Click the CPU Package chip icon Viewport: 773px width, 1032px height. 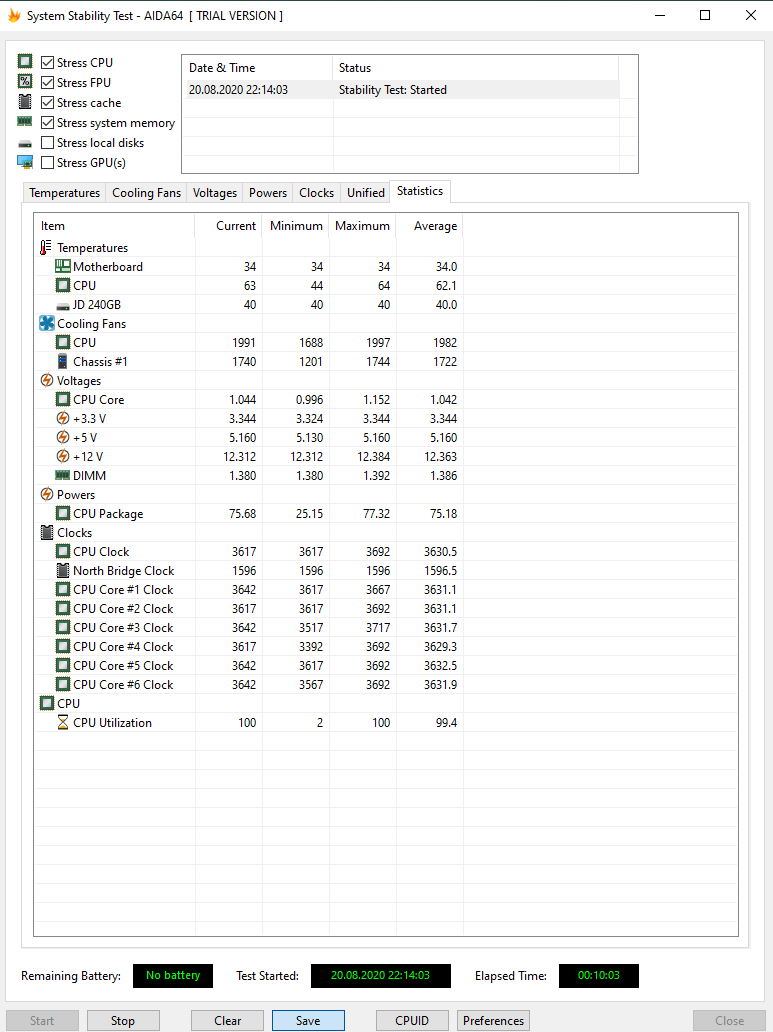pyautogui.click(x=63, y=513)
